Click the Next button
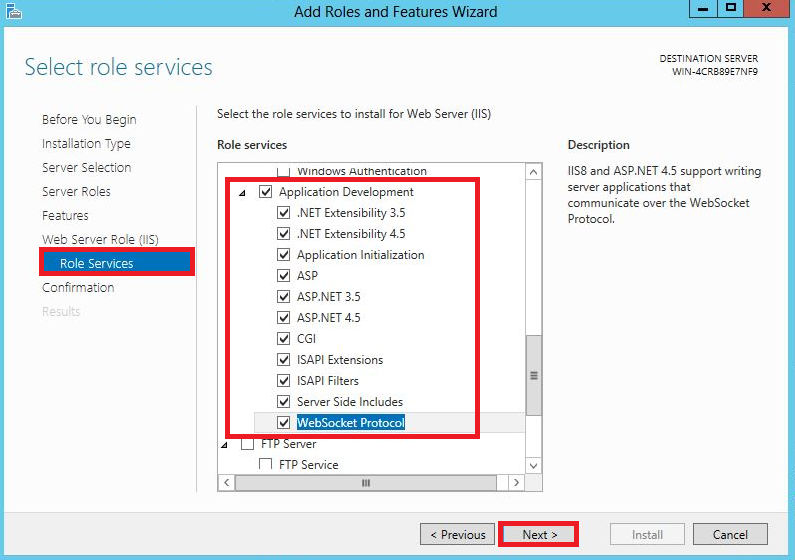Screen dimensions: 795x560 [538, 535]
